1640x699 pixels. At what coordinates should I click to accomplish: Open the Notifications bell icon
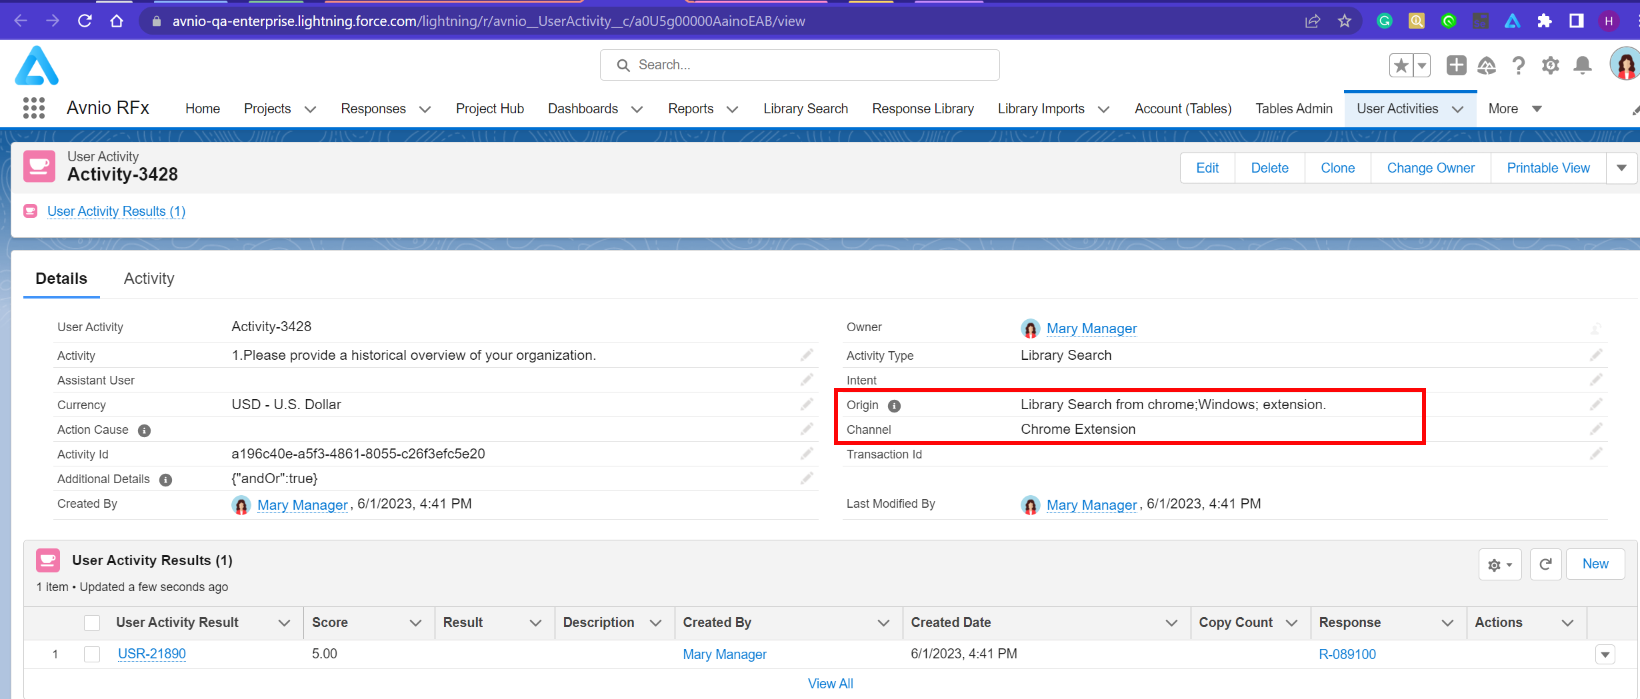(x=1582, y=65)
